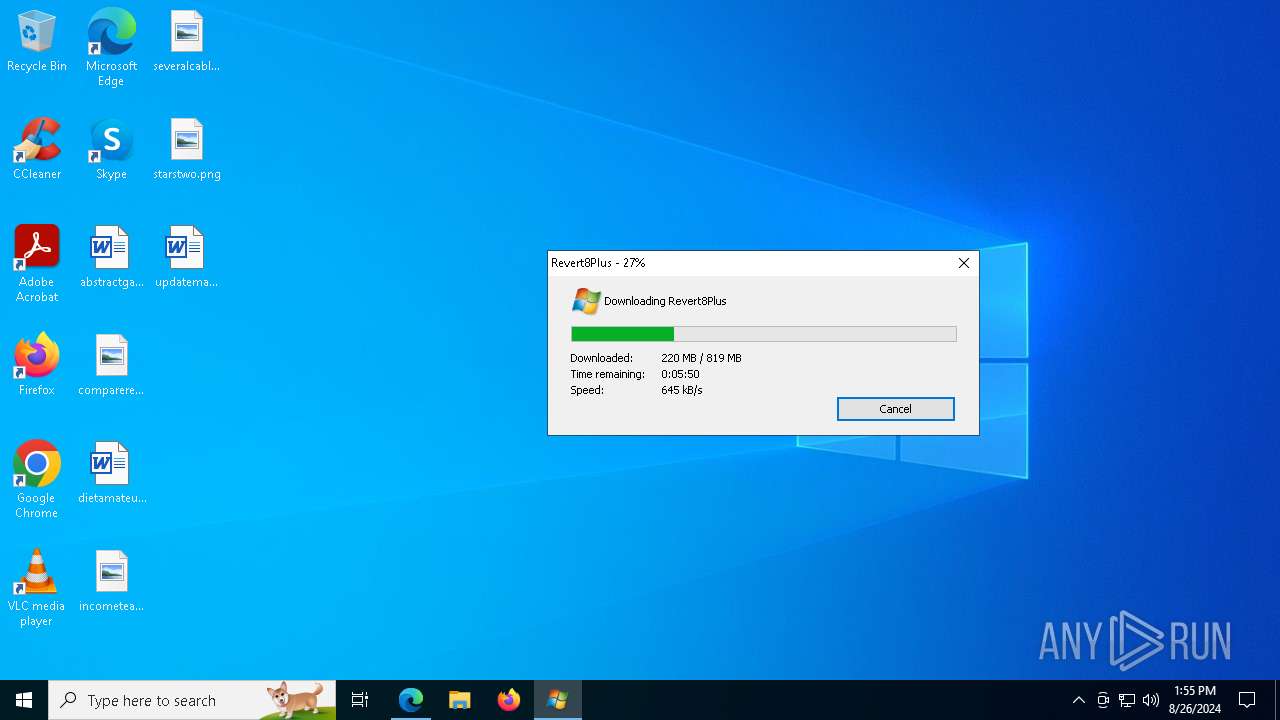
Task: Cancel the Revert8Plus download
Action: (895, 409)
